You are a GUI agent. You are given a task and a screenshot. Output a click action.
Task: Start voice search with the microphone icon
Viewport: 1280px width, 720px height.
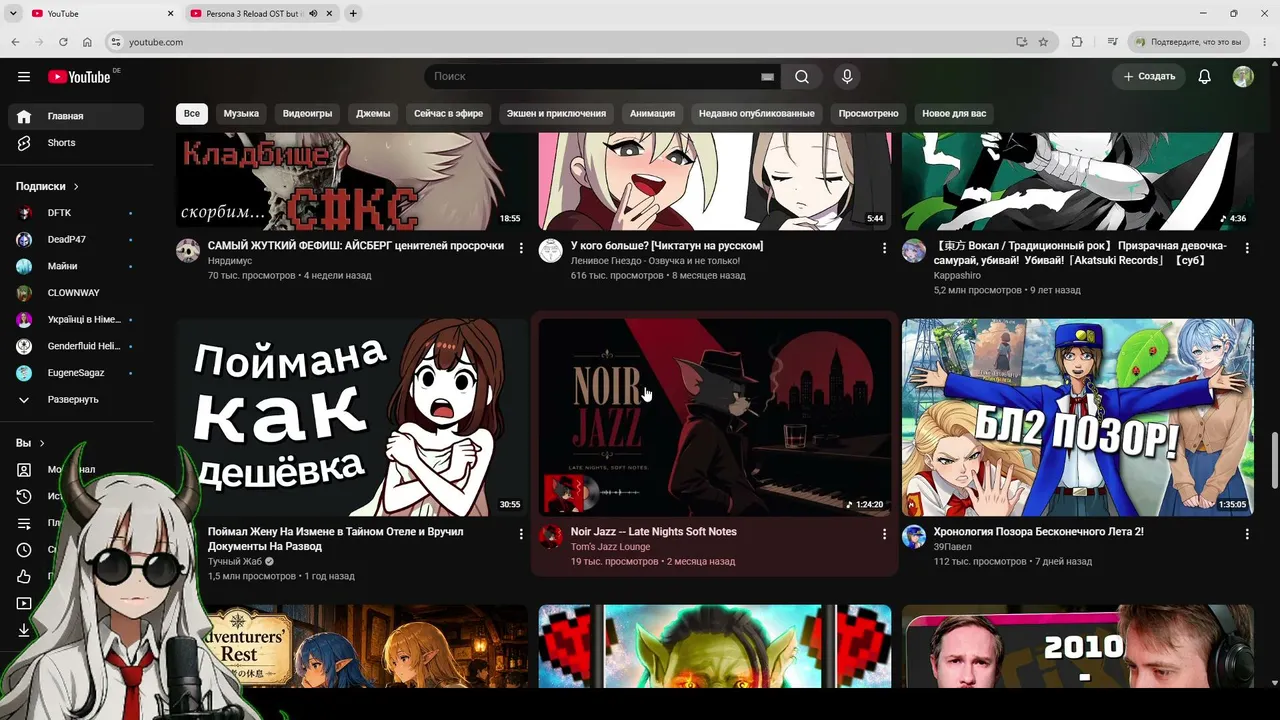(x=847, y=77)
